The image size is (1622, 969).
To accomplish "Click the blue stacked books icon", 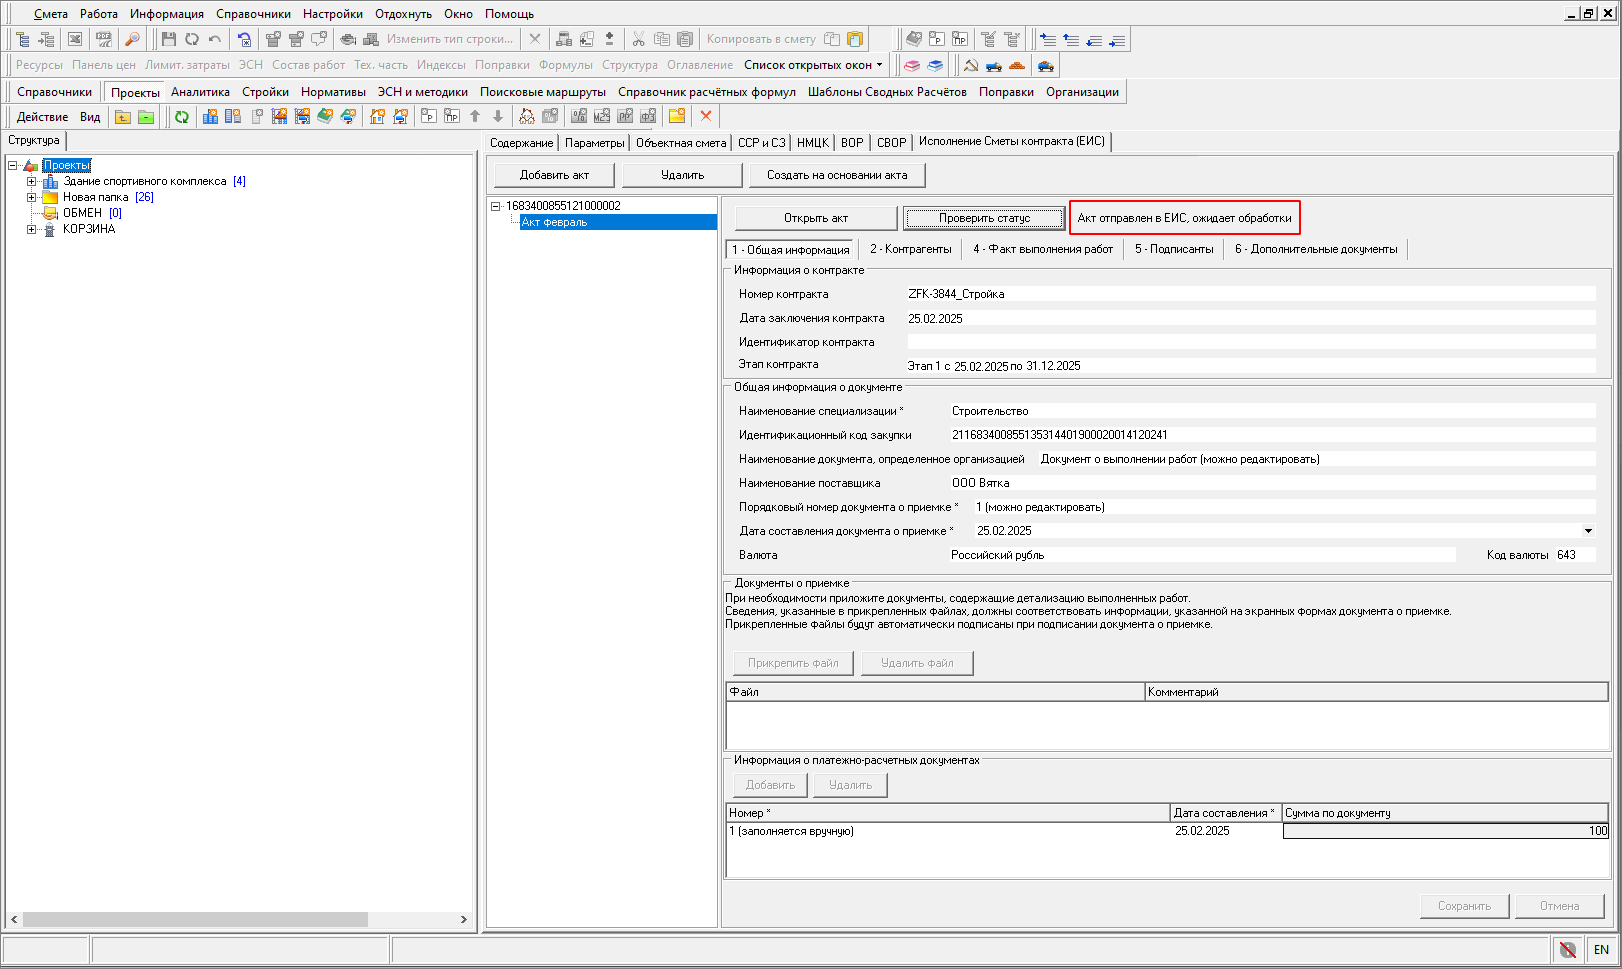I will [x=935, y=65].
